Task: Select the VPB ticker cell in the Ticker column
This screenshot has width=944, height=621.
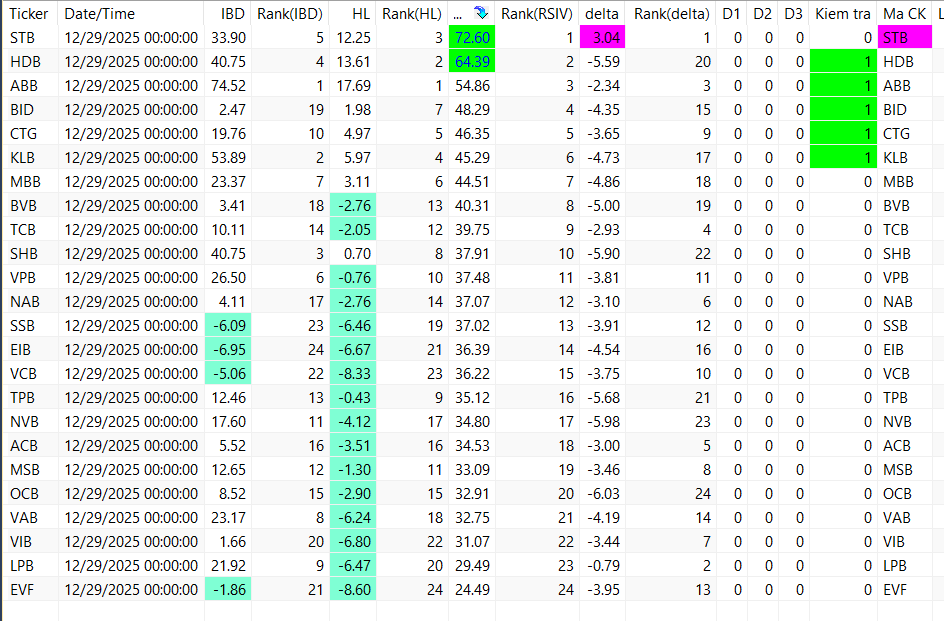Action: (x=30, y=278)
